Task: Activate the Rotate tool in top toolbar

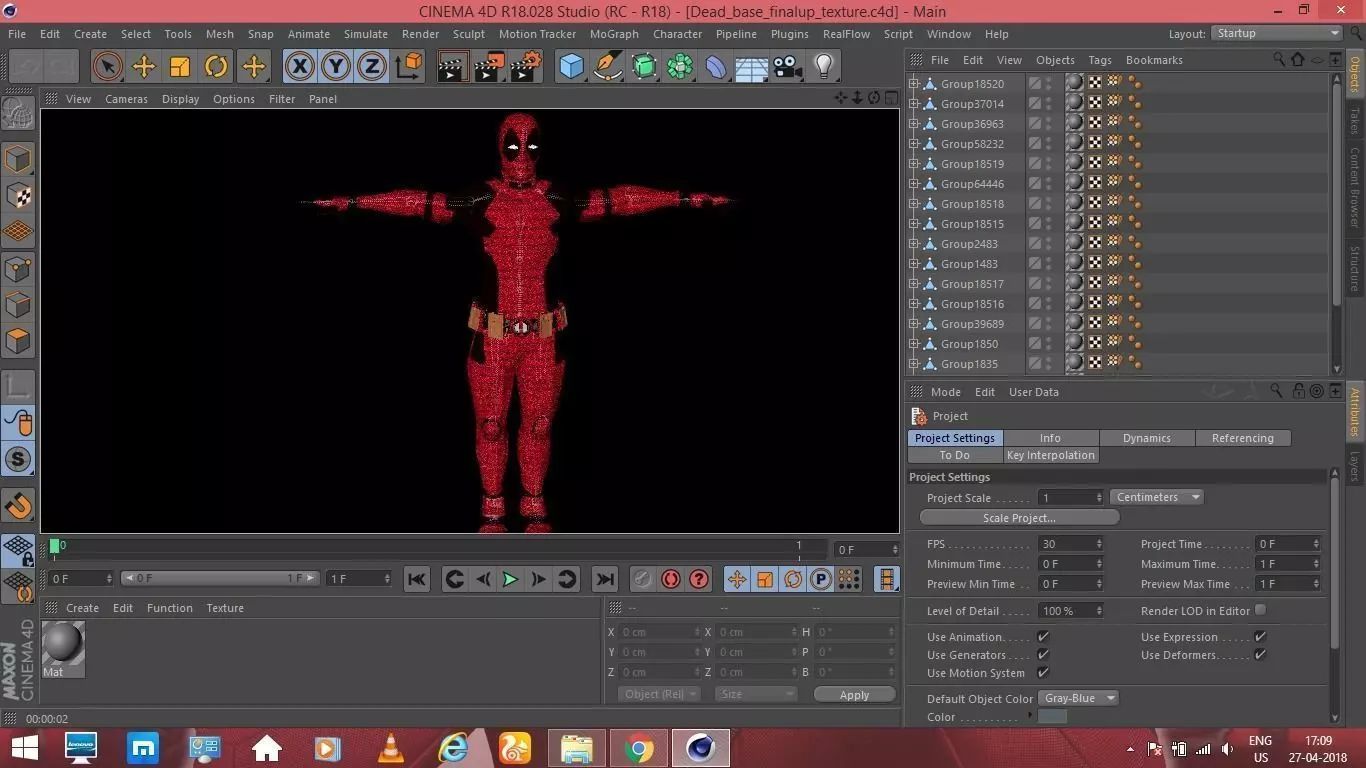Action: pos(216,67)
